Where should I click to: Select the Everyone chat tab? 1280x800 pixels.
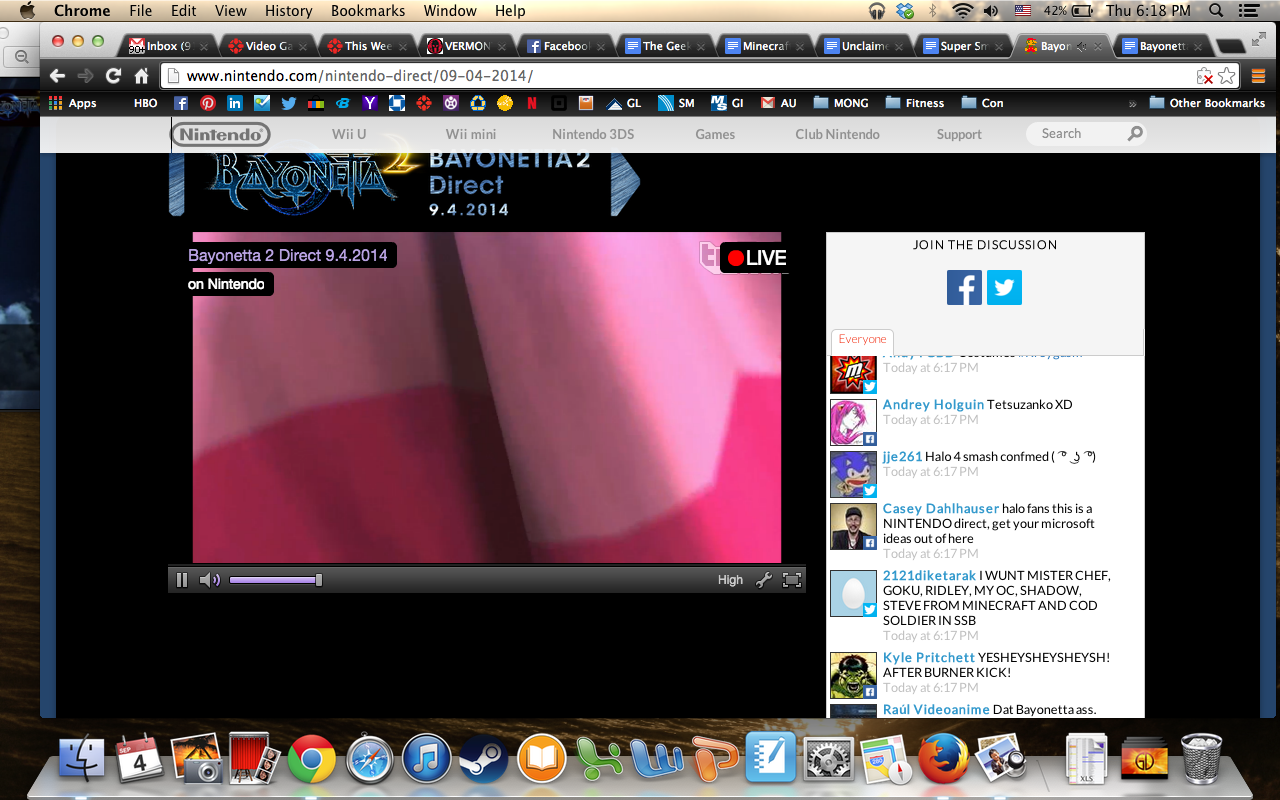click(862, 340)
